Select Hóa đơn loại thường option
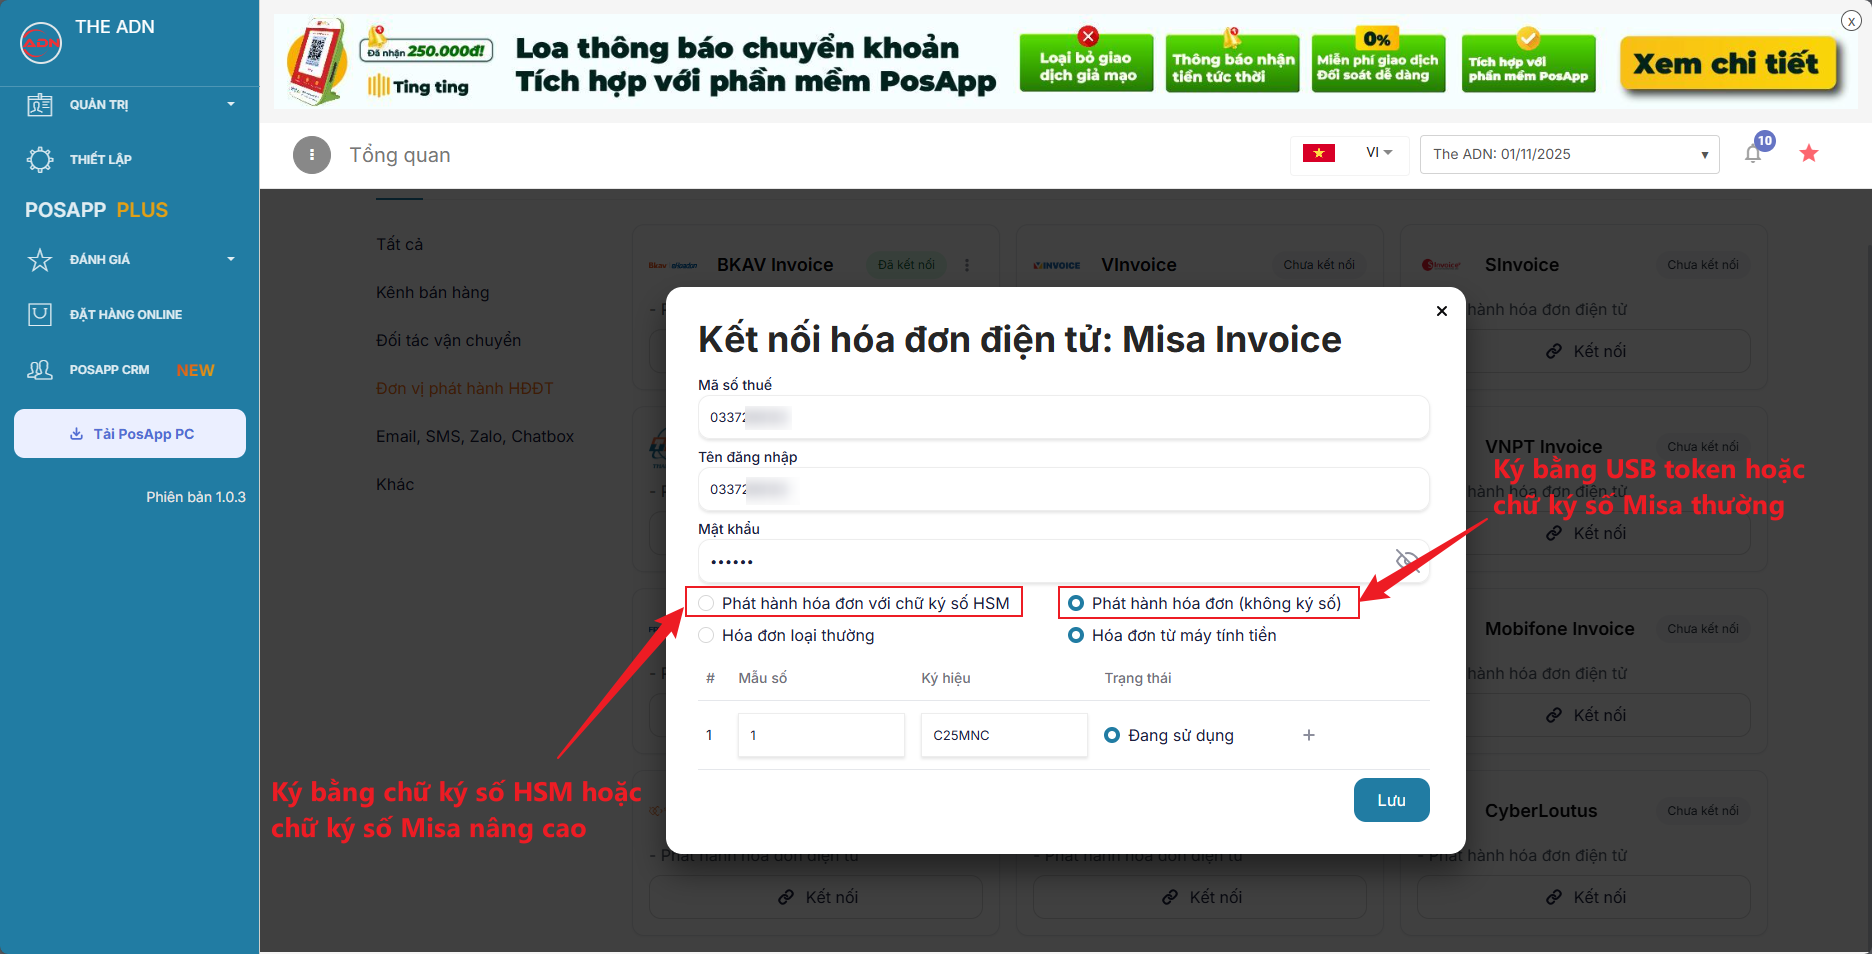The height and width of the screenshot is (954, 1872). (x=707, y=635)
